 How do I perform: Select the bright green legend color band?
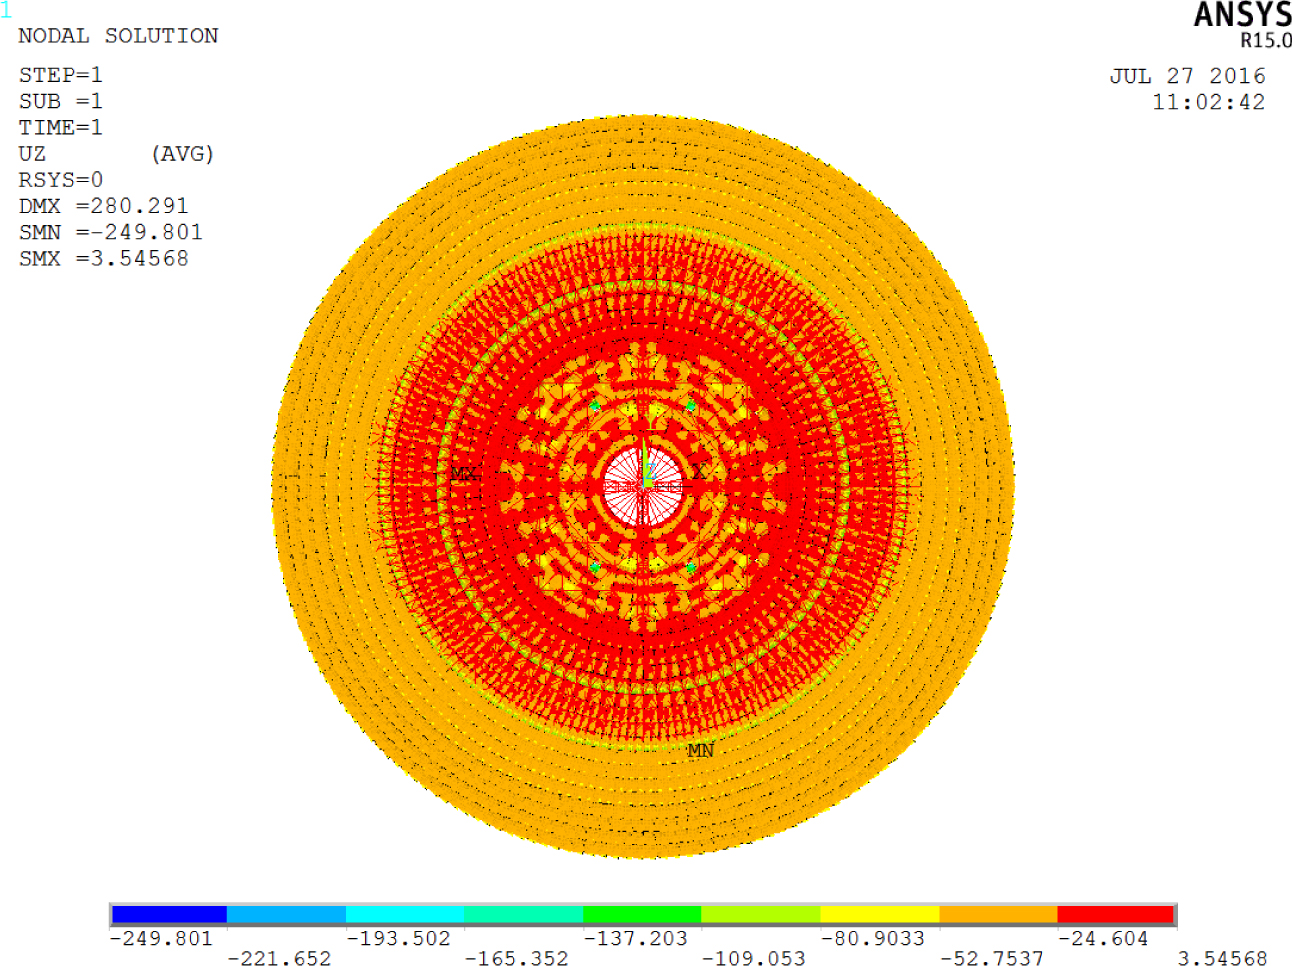[642, 914]
